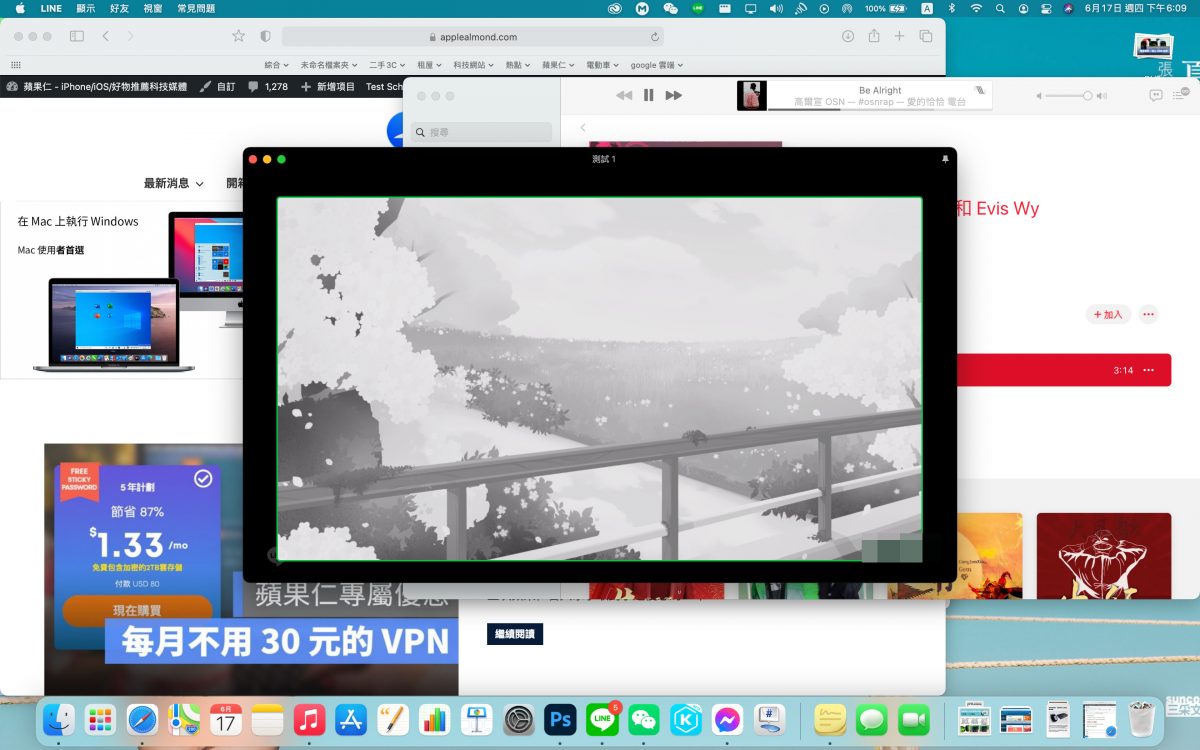Click 新增項目 in admin bar

328,87
